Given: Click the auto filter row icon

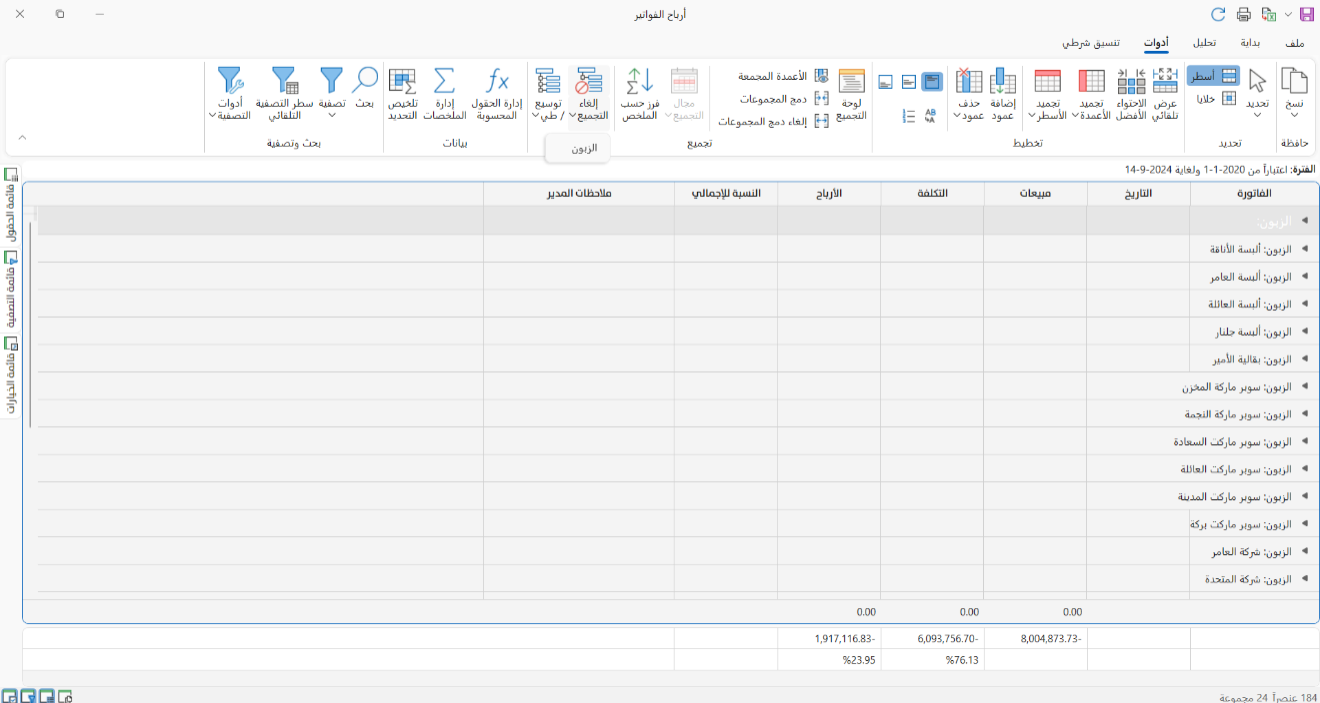Looking at the screenshot, I should point(284,82).
